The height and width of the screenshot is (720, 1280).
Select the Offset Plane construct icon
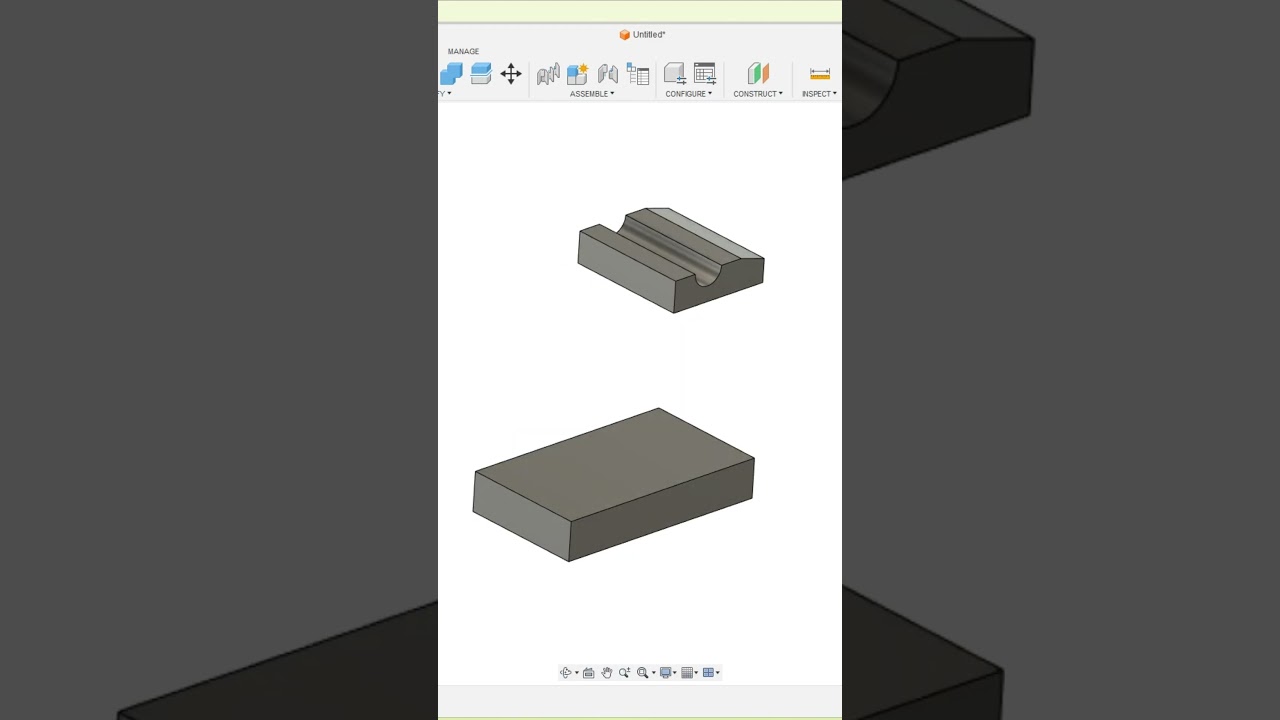click(758, 73)
